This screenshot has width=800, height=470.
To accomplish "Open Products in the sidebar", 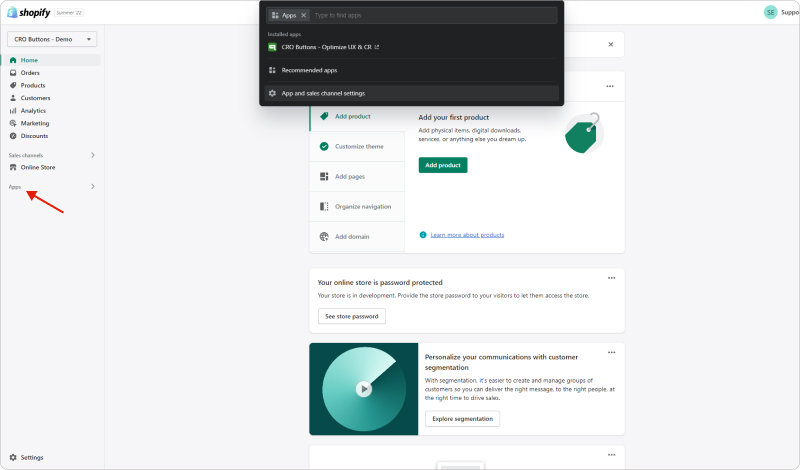I will [x=33, y=85].
